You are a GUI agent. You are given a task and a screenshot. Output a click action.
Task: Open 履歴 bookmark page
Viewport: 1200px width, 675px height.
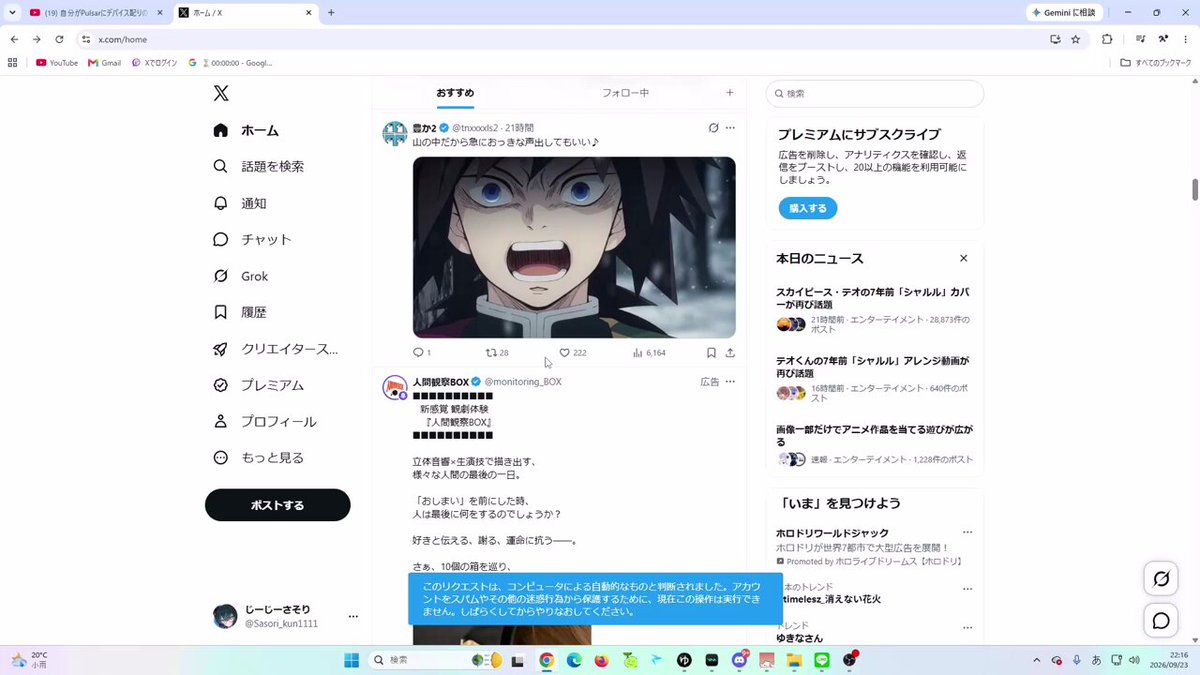pyautogui.click(x=240, y=312)
